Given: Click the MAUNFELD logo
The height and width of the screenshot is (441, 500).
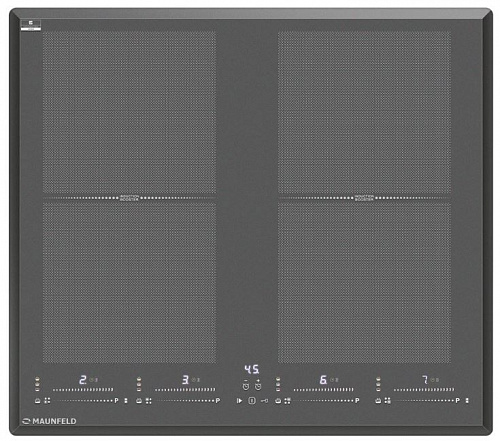Looking at the screenshot, I should click(x=49, y=421).
